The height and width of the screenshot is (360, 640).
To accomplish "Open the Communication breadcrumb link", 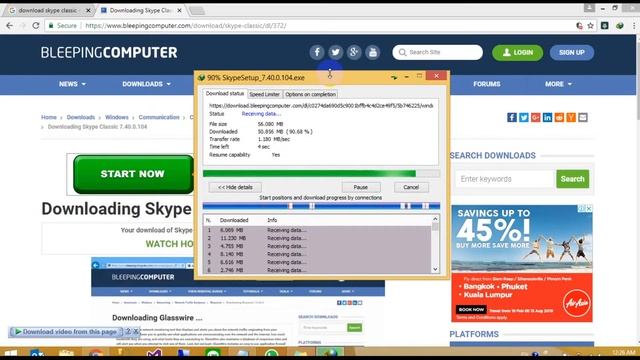I will [x=159, y=117].
